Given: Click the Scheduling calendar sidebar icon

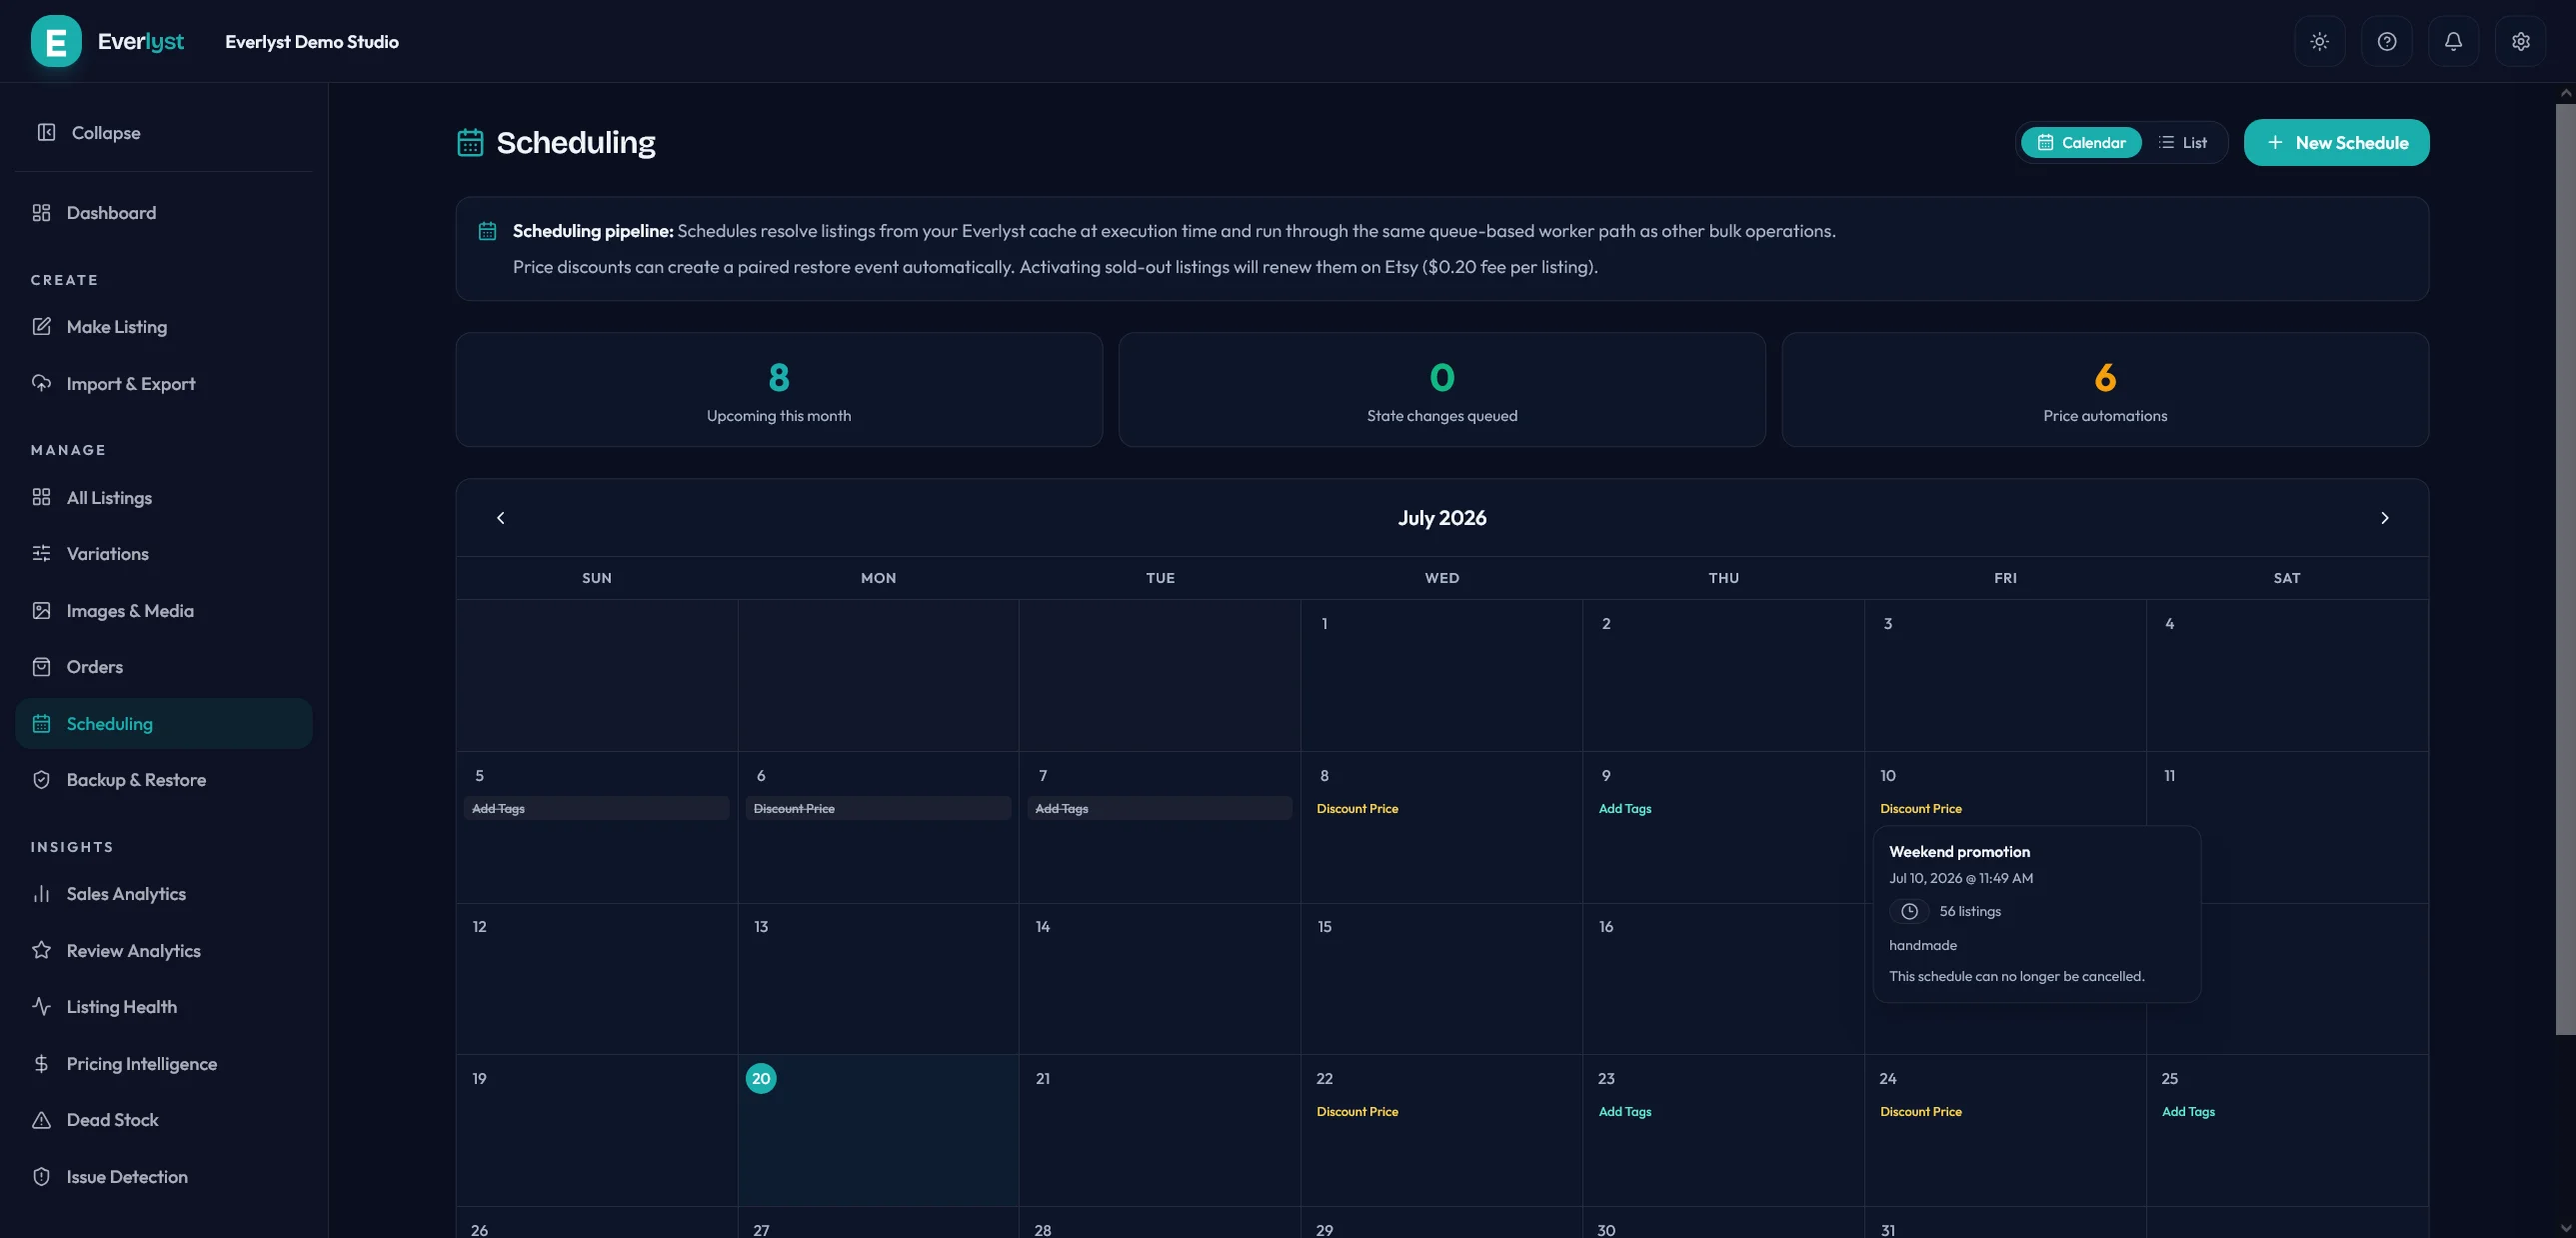Looking at the screenshot, I should (41, 723).
